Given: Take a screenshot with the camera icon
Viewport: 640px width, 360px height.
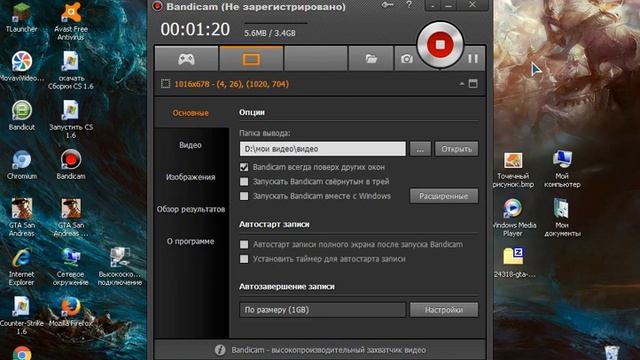Looking at the screenshot, I should point(407,59).
